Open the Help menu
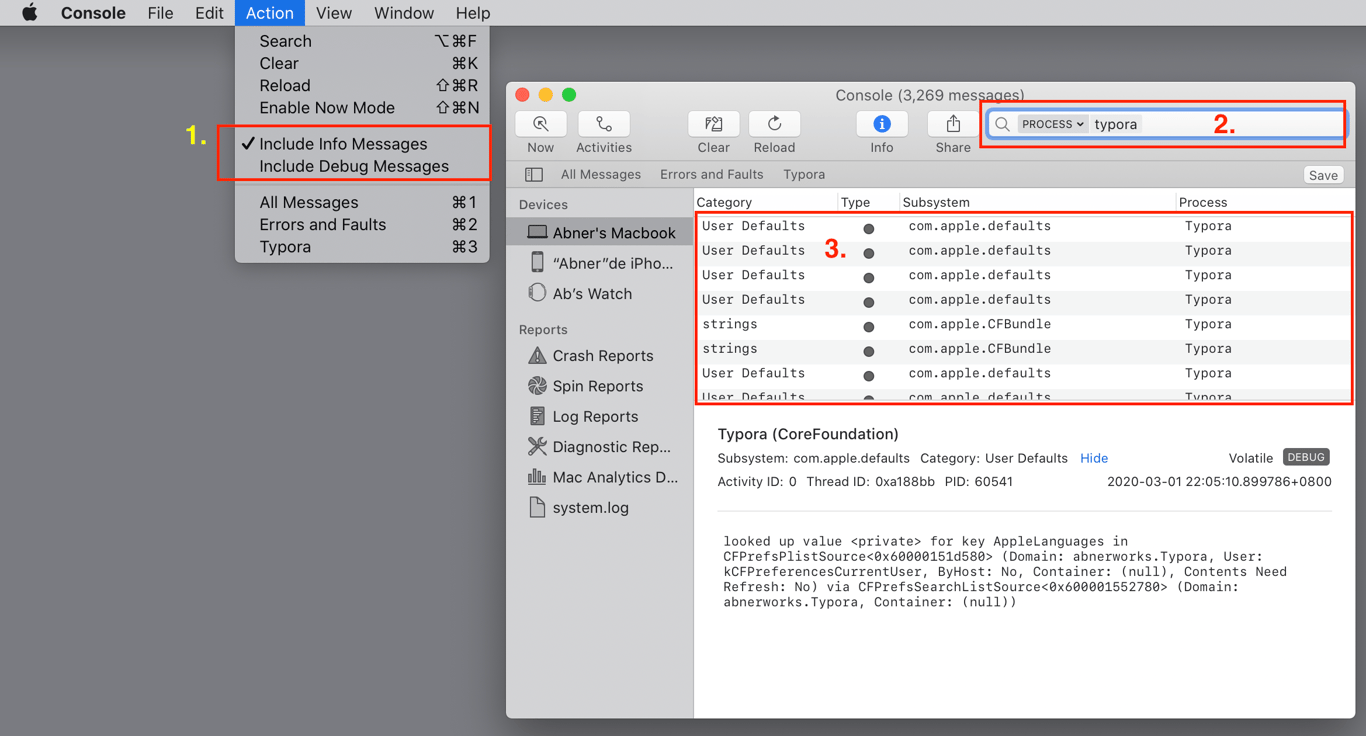This screenshot has height=736, width=1366. pos(473,13)
